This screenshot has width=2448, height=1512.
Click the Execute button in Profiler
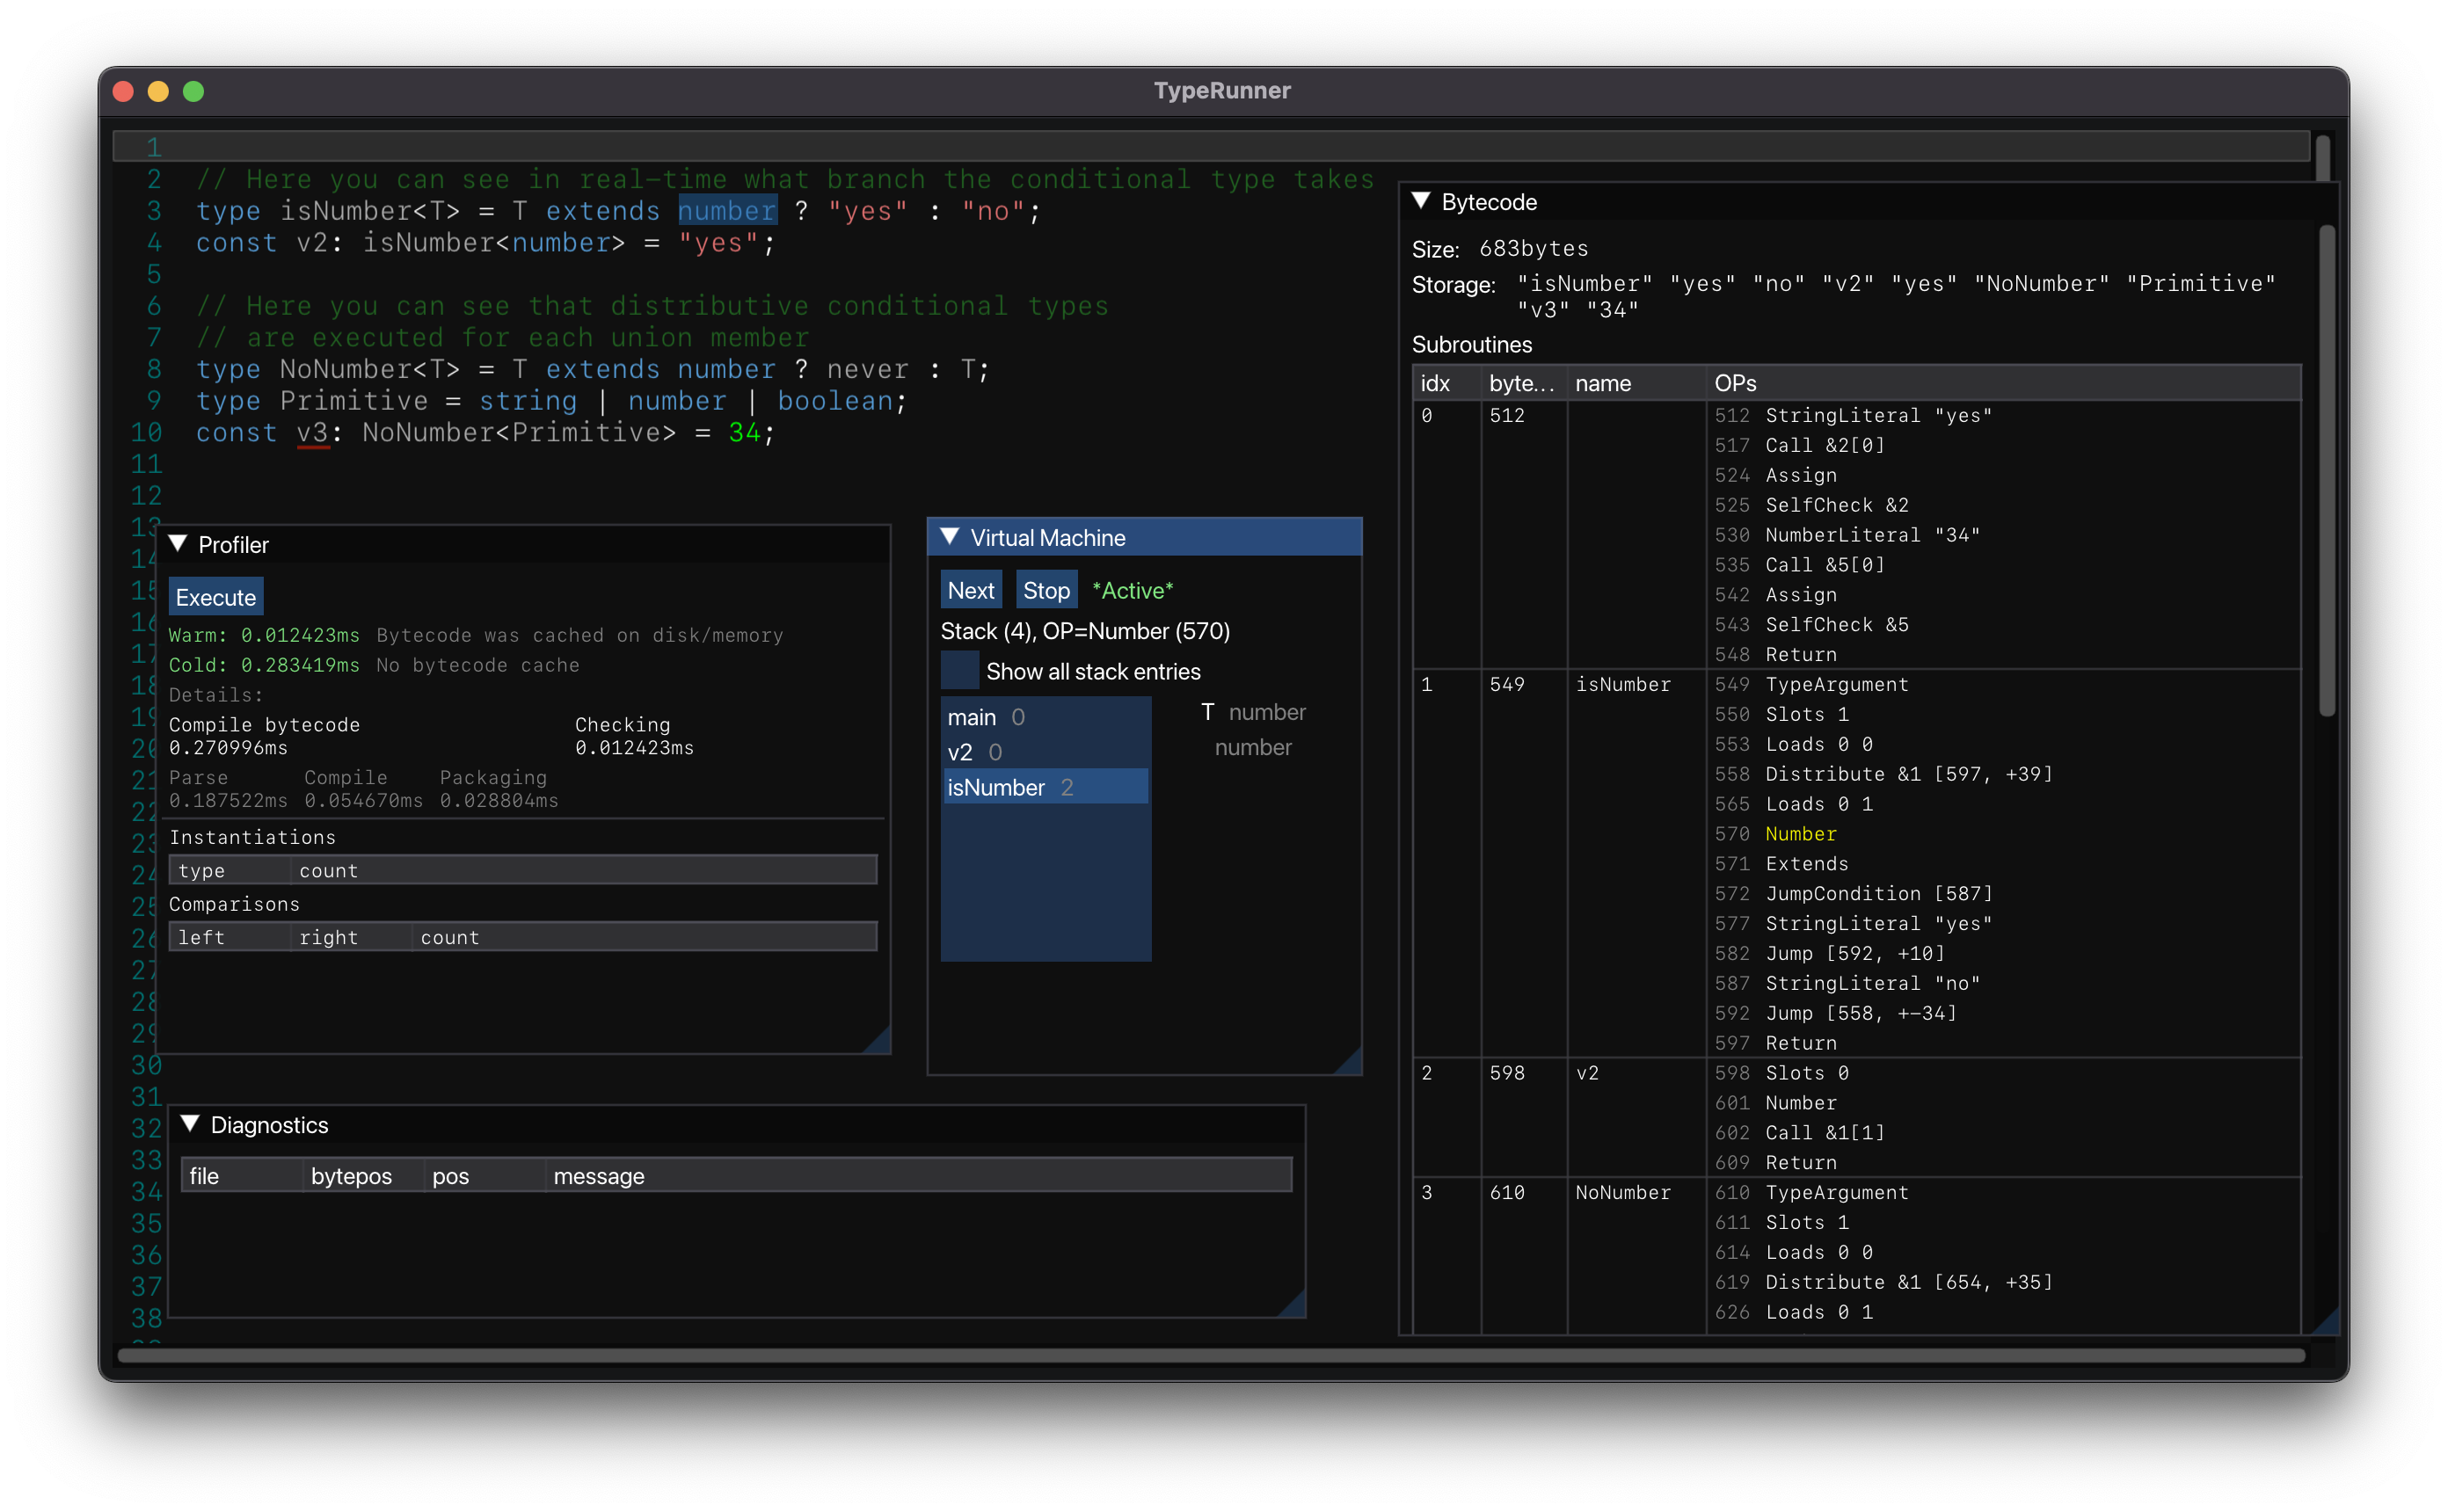click(215, 596)
